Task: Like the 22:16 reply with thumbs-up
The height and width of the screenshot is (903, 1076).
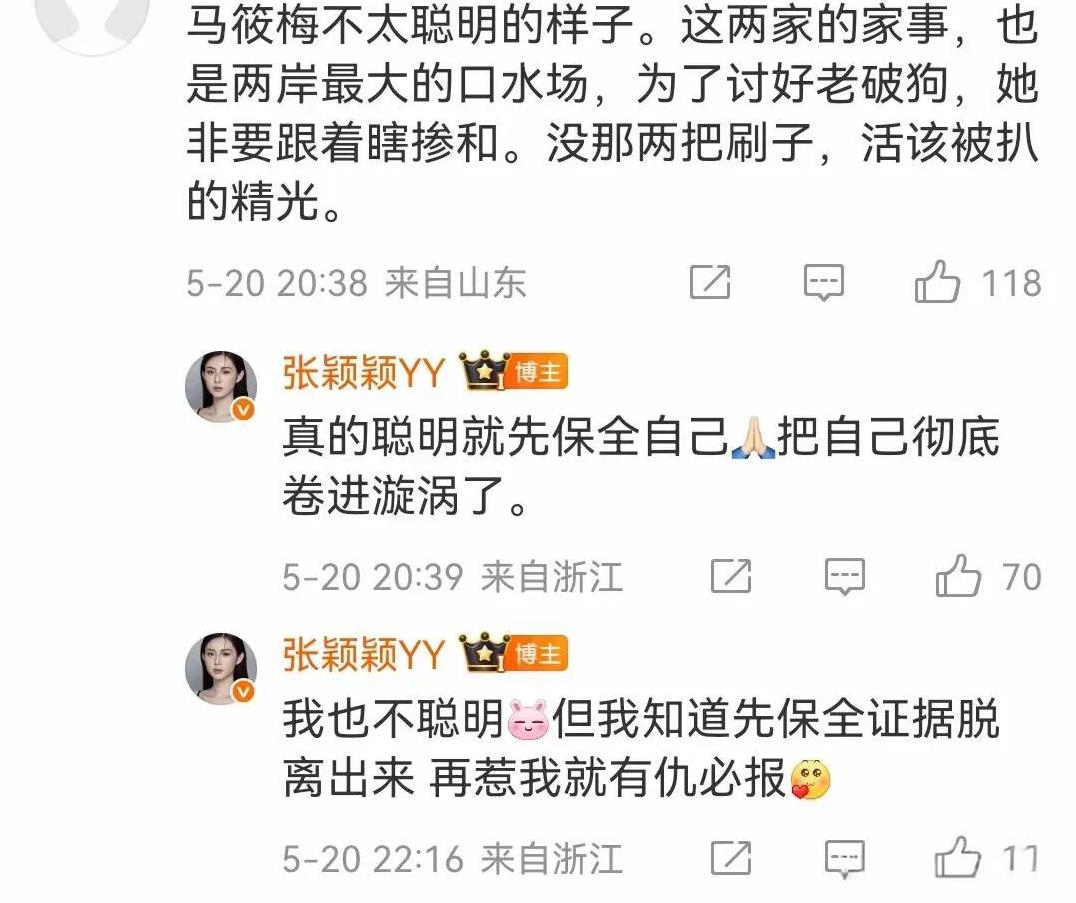Action: point(958,858)
